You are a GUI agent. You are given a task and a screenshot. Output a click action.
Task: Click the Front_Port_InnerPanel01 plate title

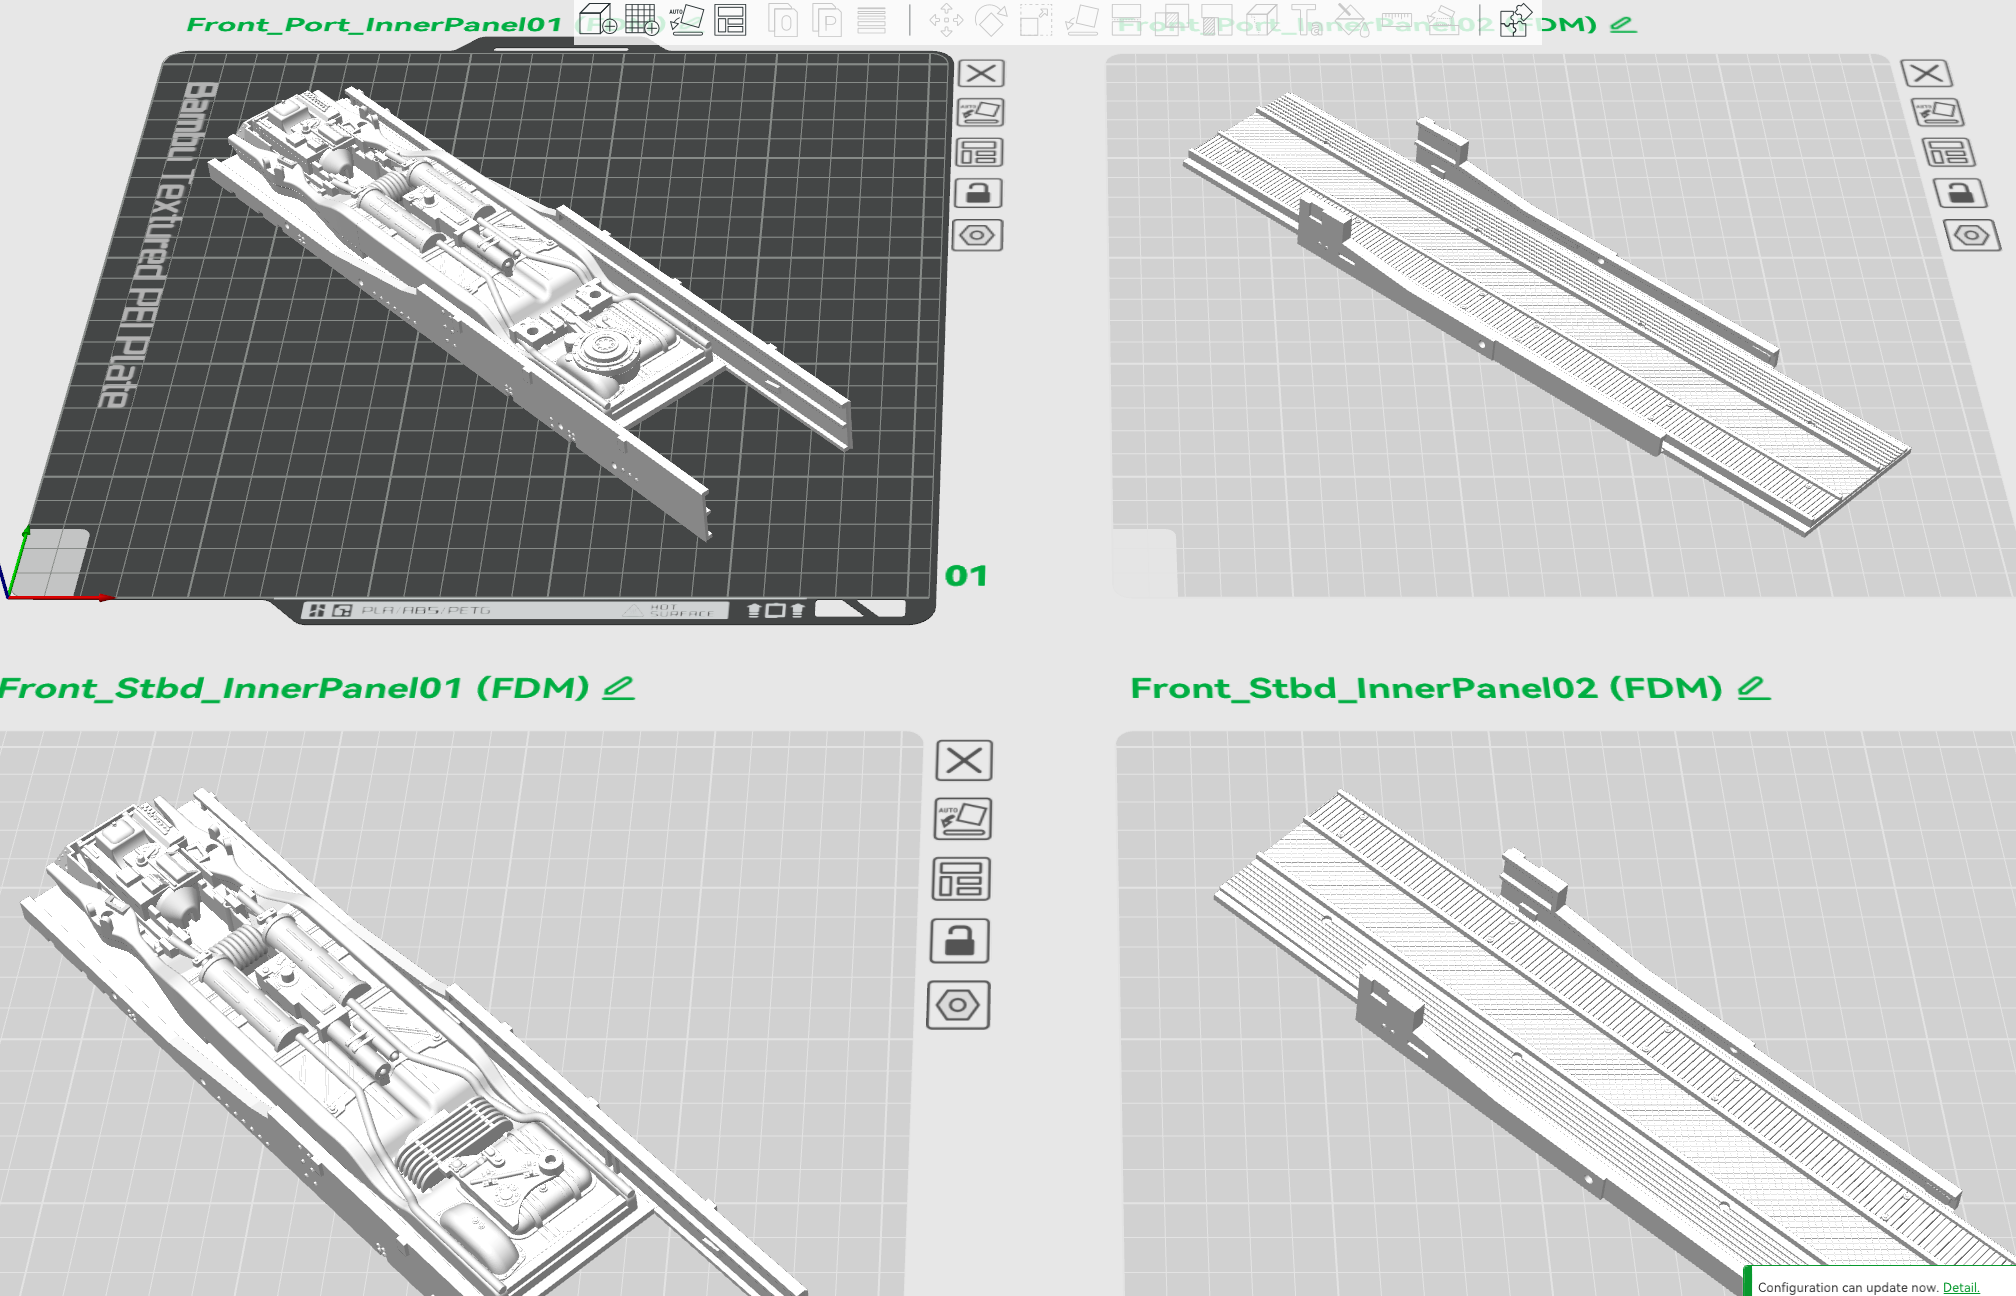point(374,24)
